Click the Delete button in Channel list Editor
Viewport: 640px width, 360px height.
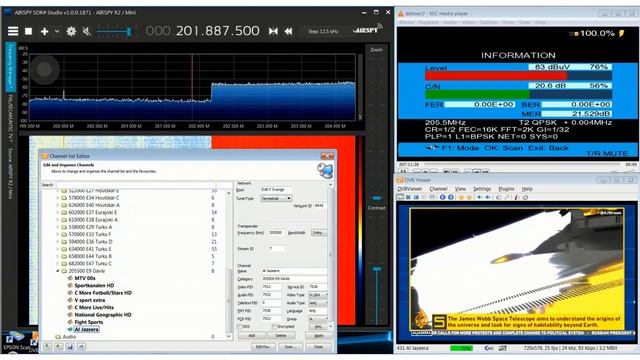tap(281, 336)
